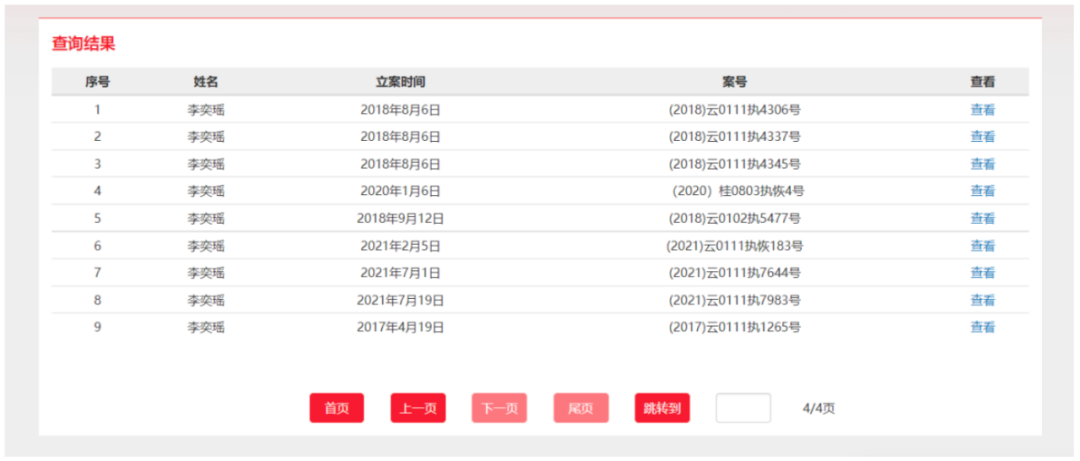View details of 桂0803执恢4号 case
Screen dimensions: 1080x461
[982, 191]
